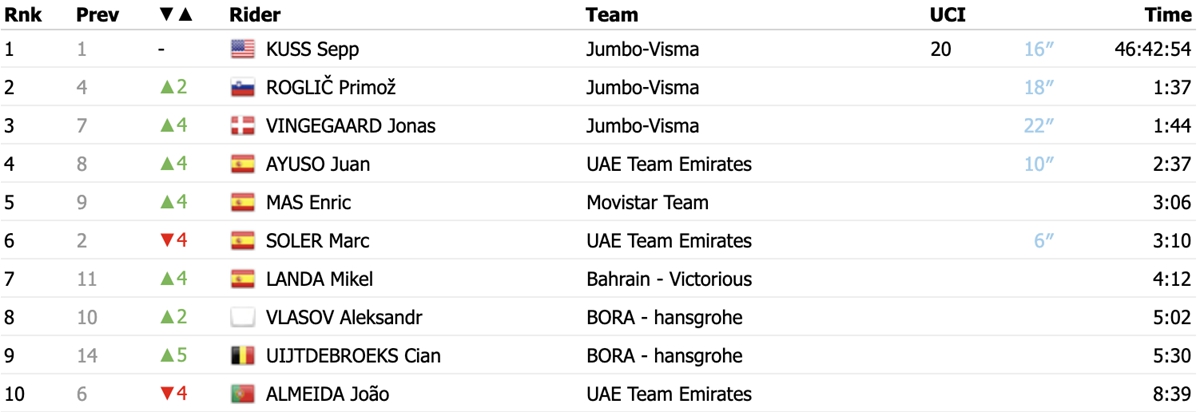Sort by the up/down movement column header

point(176,15)
